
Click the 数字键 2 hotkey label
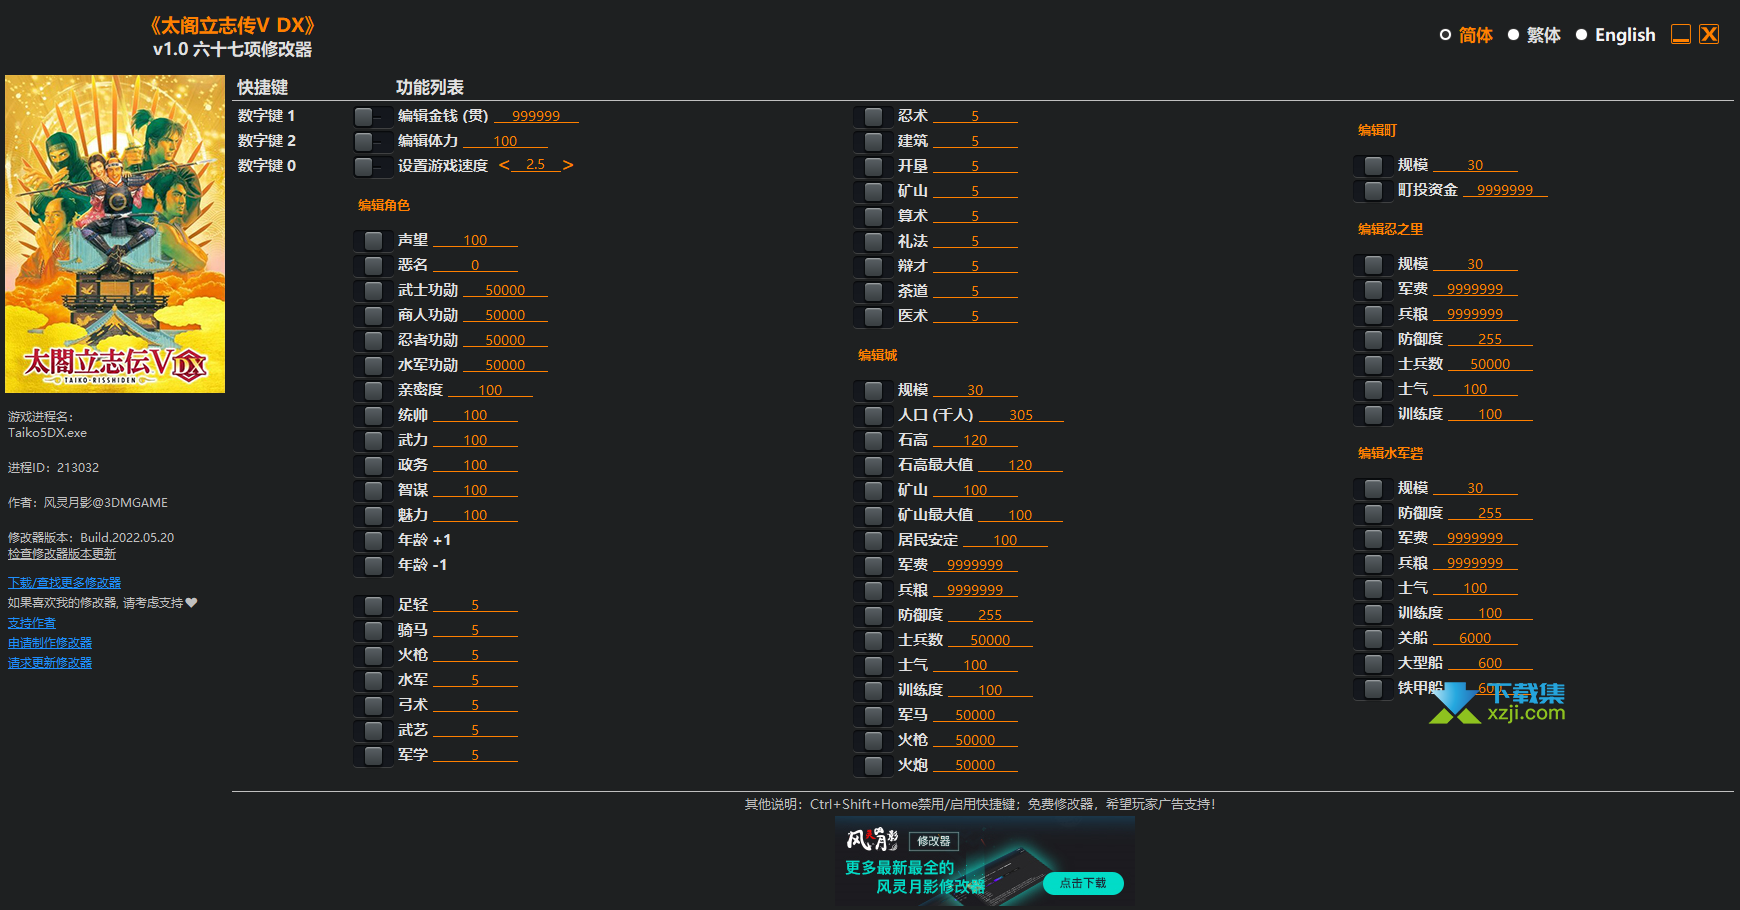click(266, 141)
